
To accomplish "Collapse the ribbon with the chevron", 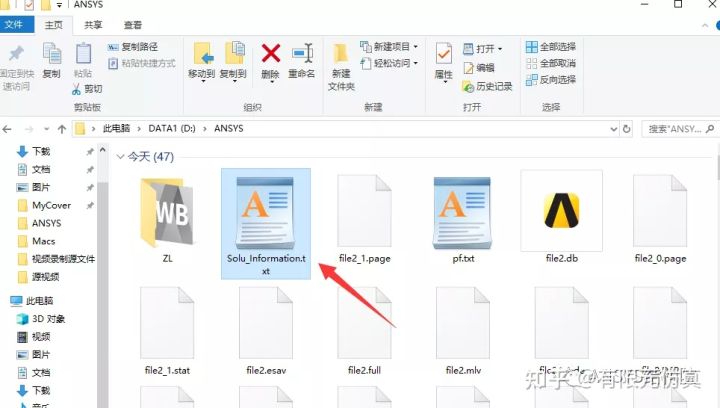I will (705, 25).
